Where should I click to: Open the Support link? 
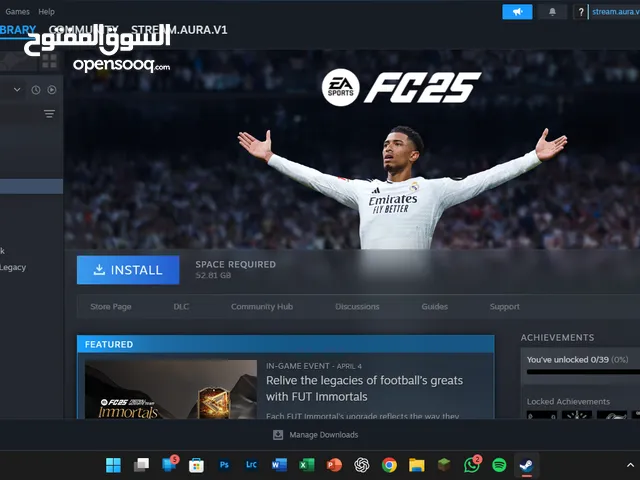click(505, 307)
